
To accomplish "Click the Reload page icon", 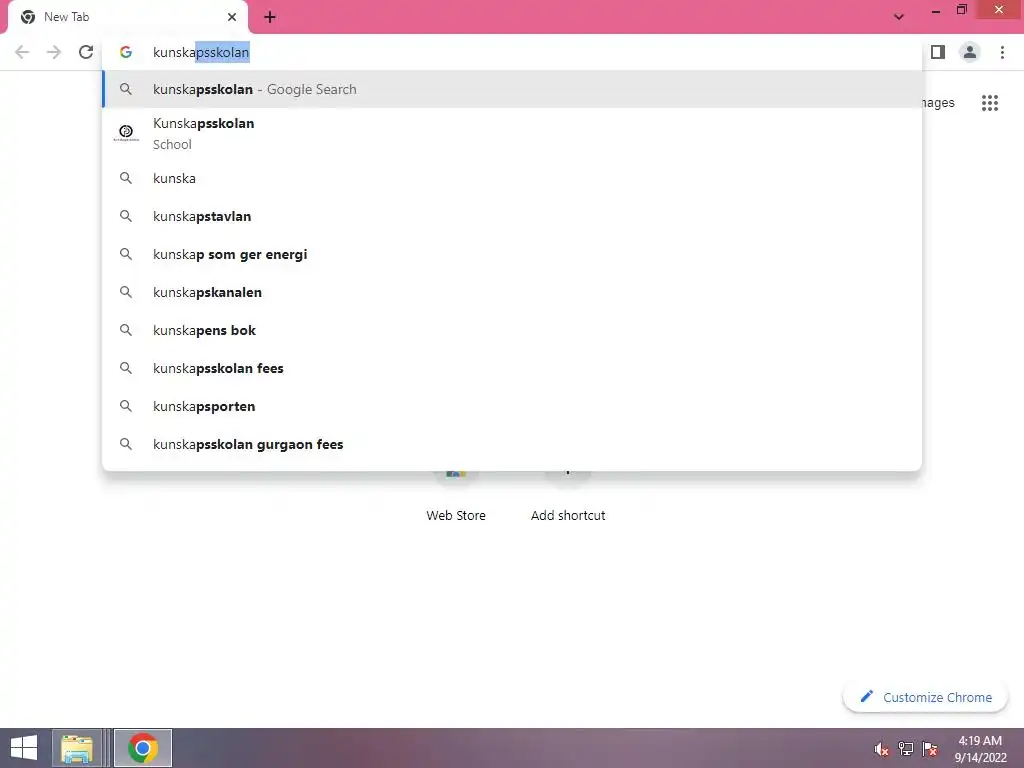I will tap(86, 52).
